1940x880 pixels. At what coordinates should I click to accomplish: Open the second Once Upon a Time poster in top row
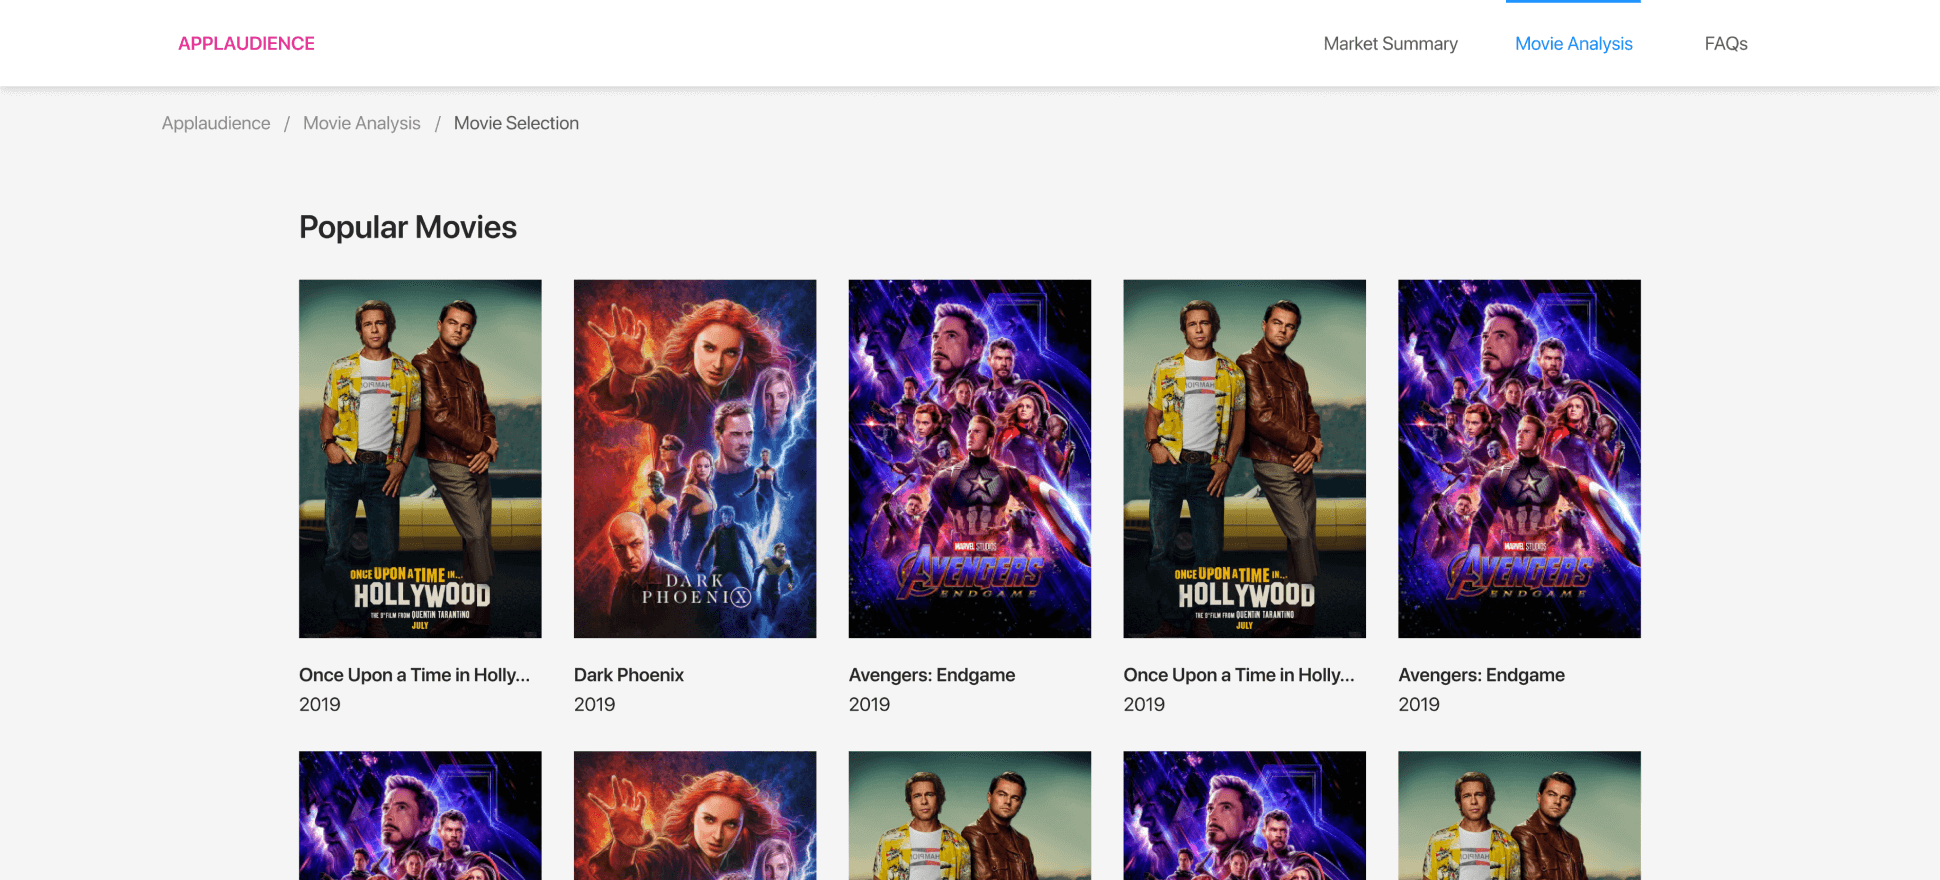tap(1245, 459)
